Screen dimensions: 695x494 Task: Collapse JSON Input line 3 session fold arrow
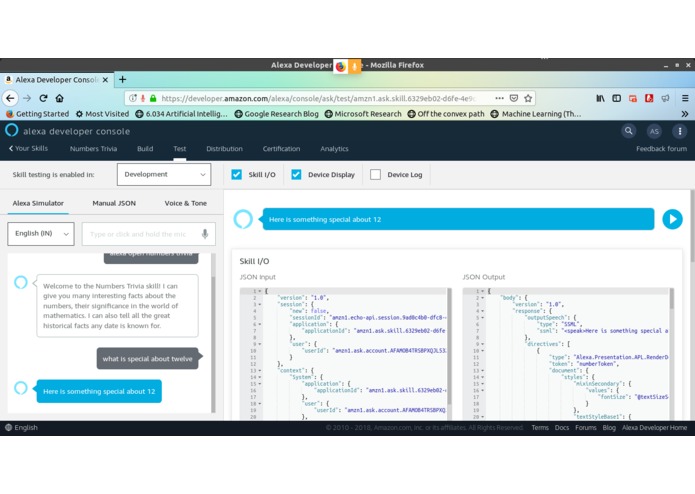coord(260,304)
